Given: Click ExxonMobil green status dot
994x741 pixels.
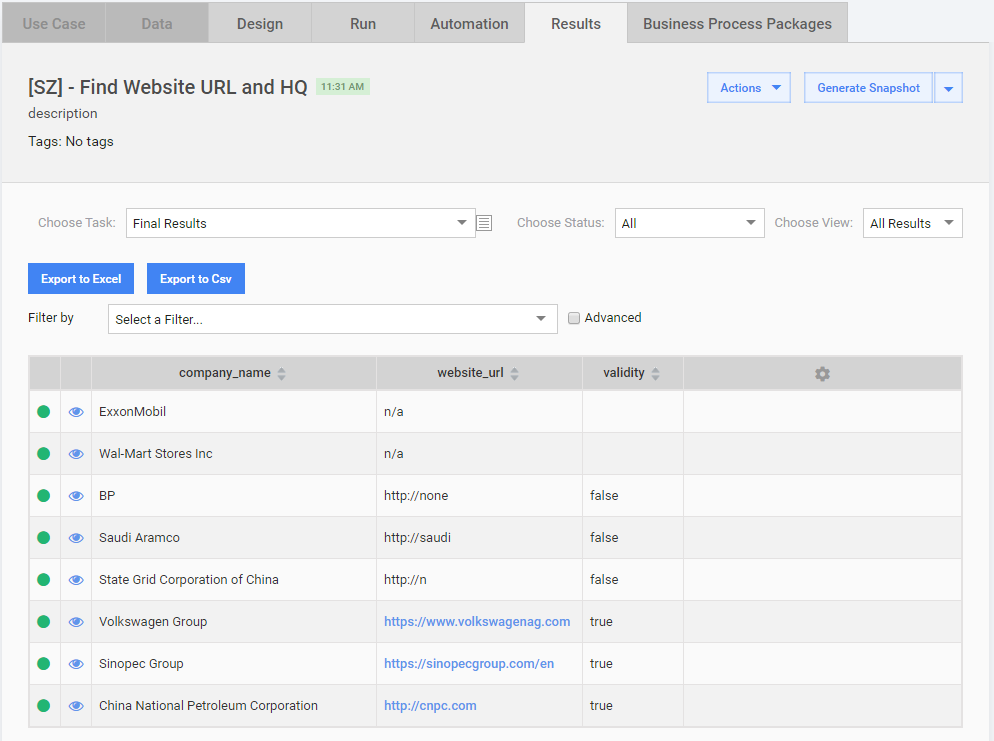Looking at the screenshot, I should pyautogui.click(x=44, y=411).
